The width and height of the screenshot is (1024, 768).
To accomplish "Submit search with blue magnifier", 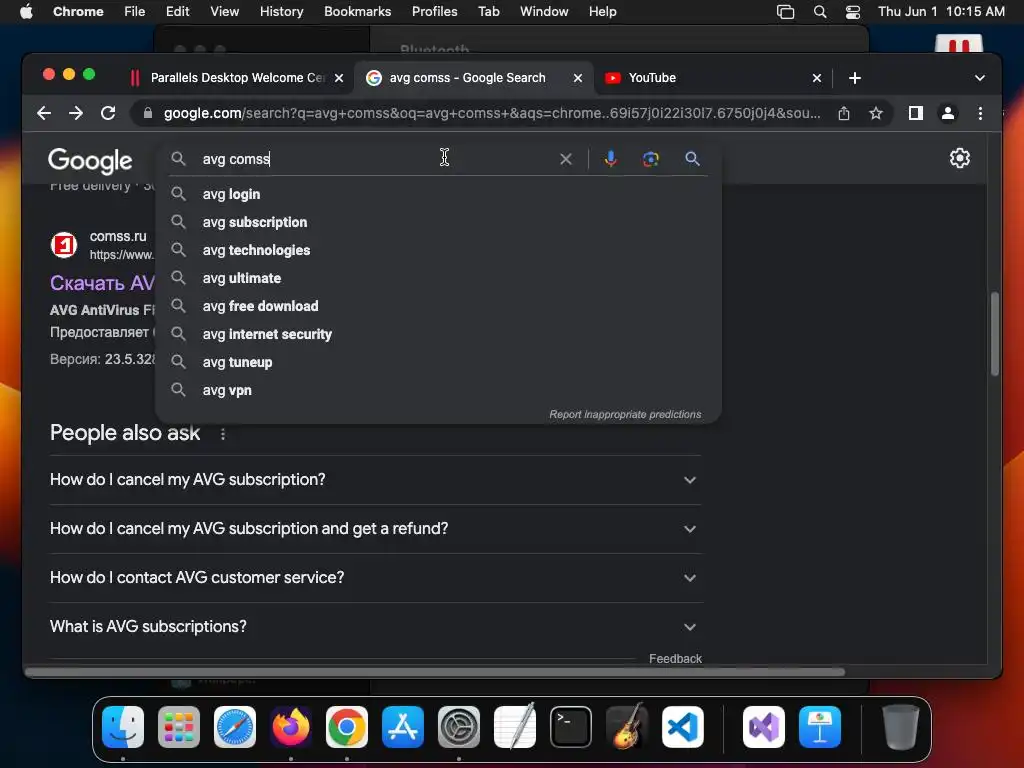I will (692, 159).
